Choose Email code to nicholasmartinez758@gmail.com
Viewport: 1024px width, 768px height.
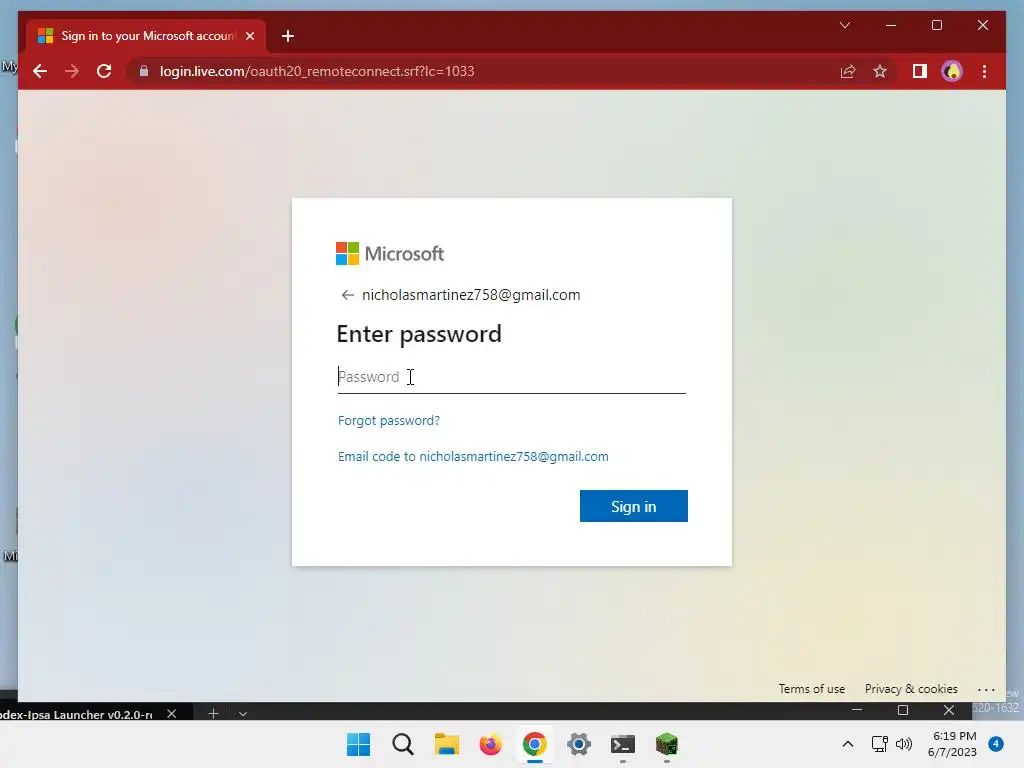473,456
